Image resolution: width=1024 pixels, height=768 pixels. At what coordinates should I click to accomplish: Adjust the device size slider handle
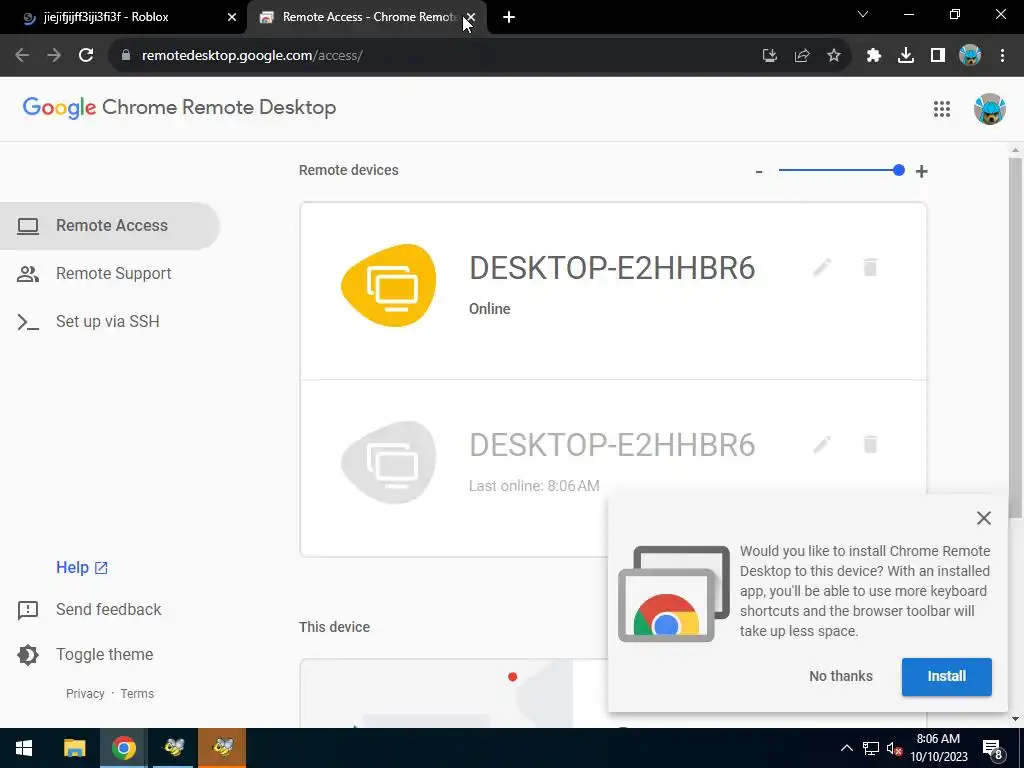899,170
